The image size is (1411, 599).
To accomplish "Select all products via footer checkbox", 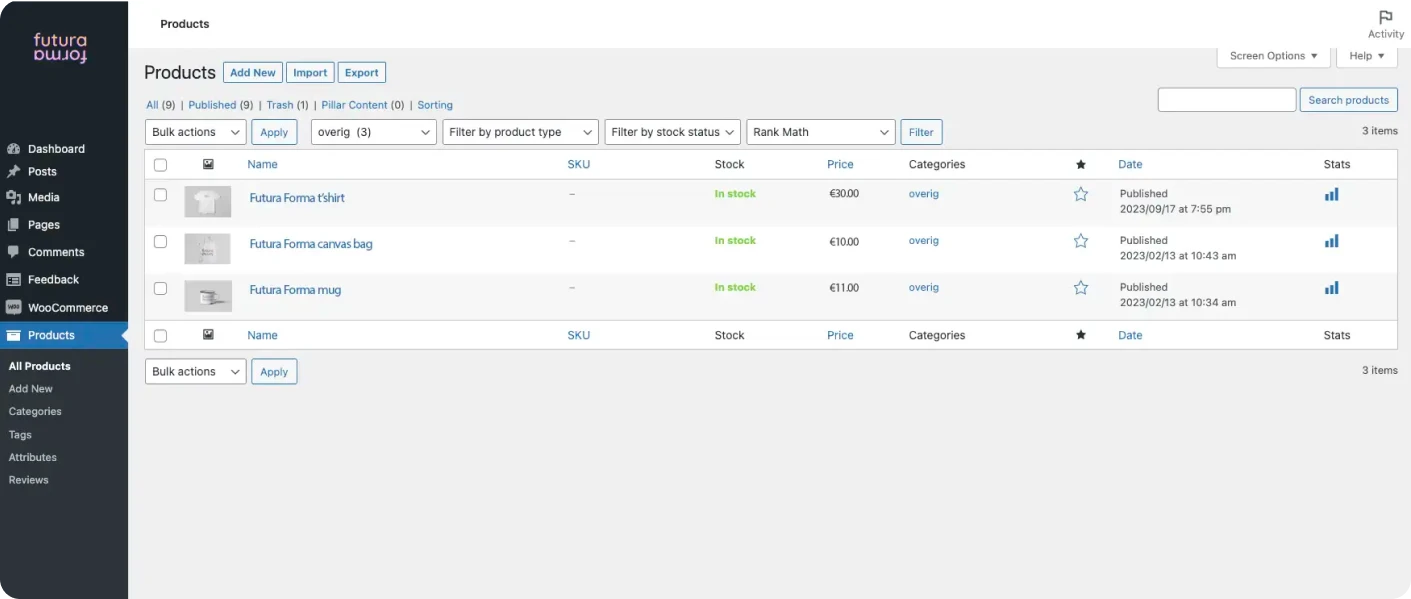I will 160,336.
